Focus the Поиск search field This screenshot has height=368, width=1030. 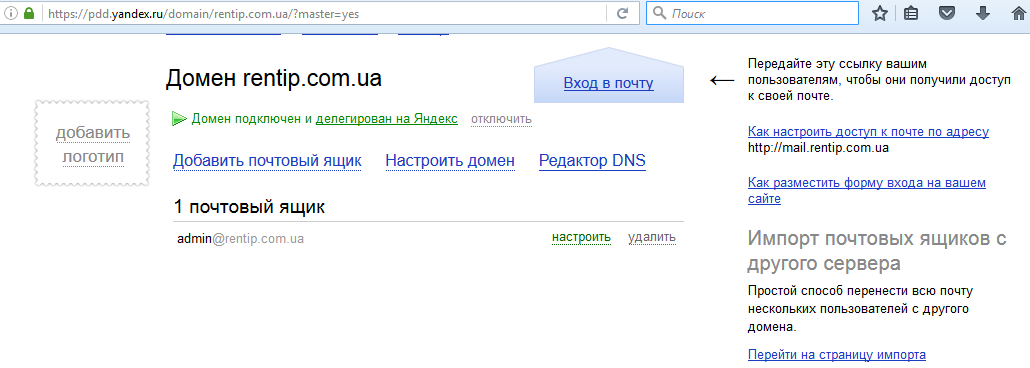click(753, 13)
